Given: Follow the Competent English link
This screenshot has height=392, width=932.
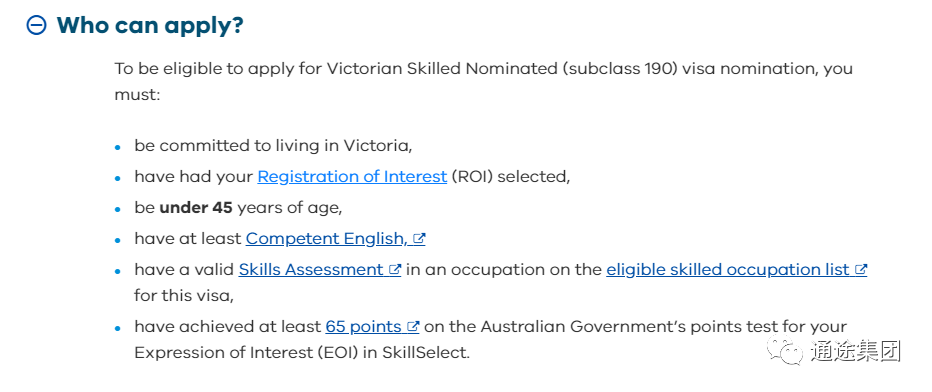Looking at the screenshot, I should (x=326, y=238).
